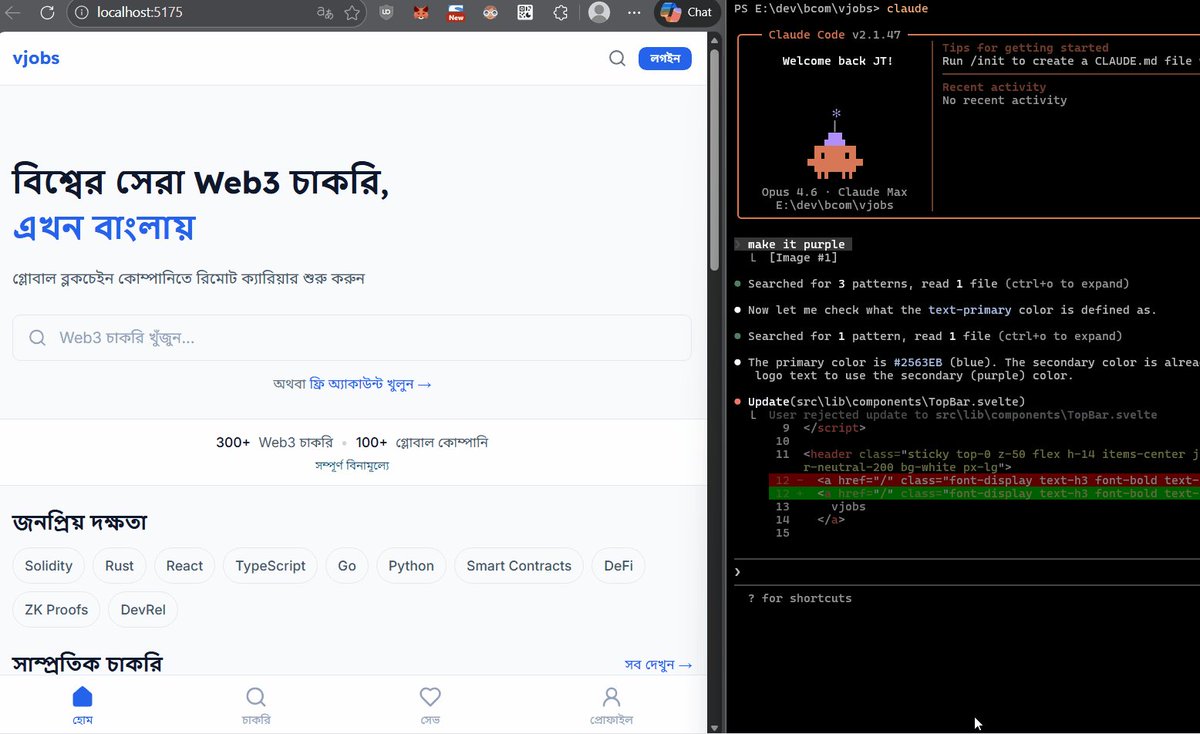Open the সব দেখুন see-all link
Screen dimensions: 1200x734
click(x=658, y=665)
